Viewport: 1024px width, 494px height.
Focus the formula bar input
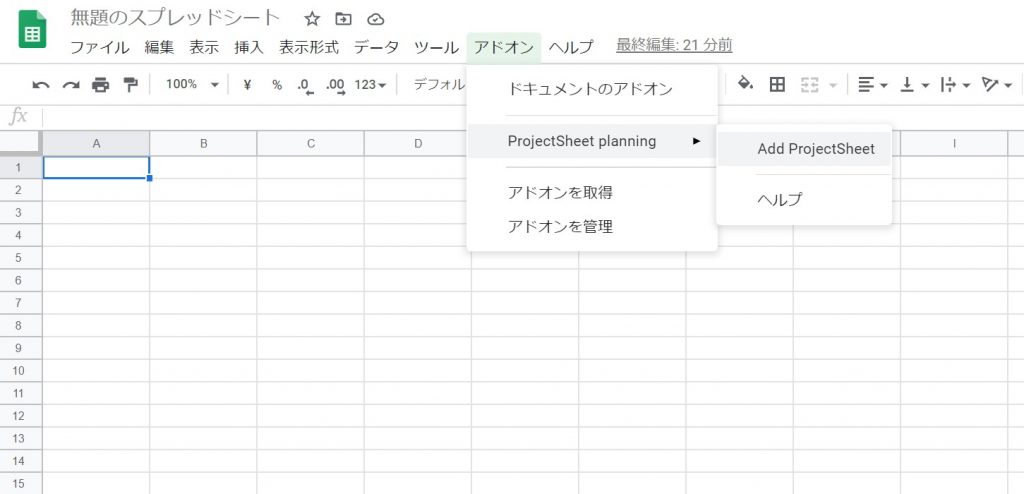[x=255, y=117]
